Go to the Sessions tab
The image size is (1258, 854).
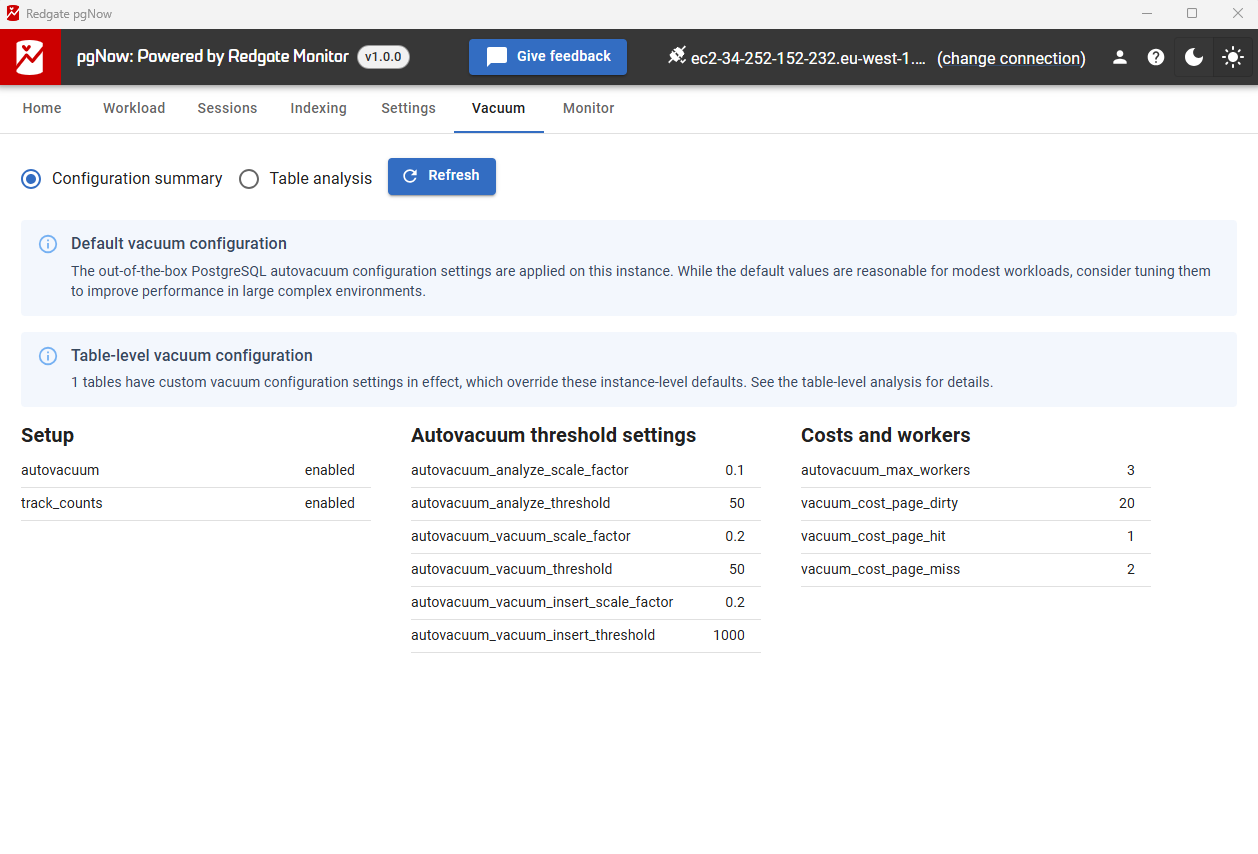227,108
